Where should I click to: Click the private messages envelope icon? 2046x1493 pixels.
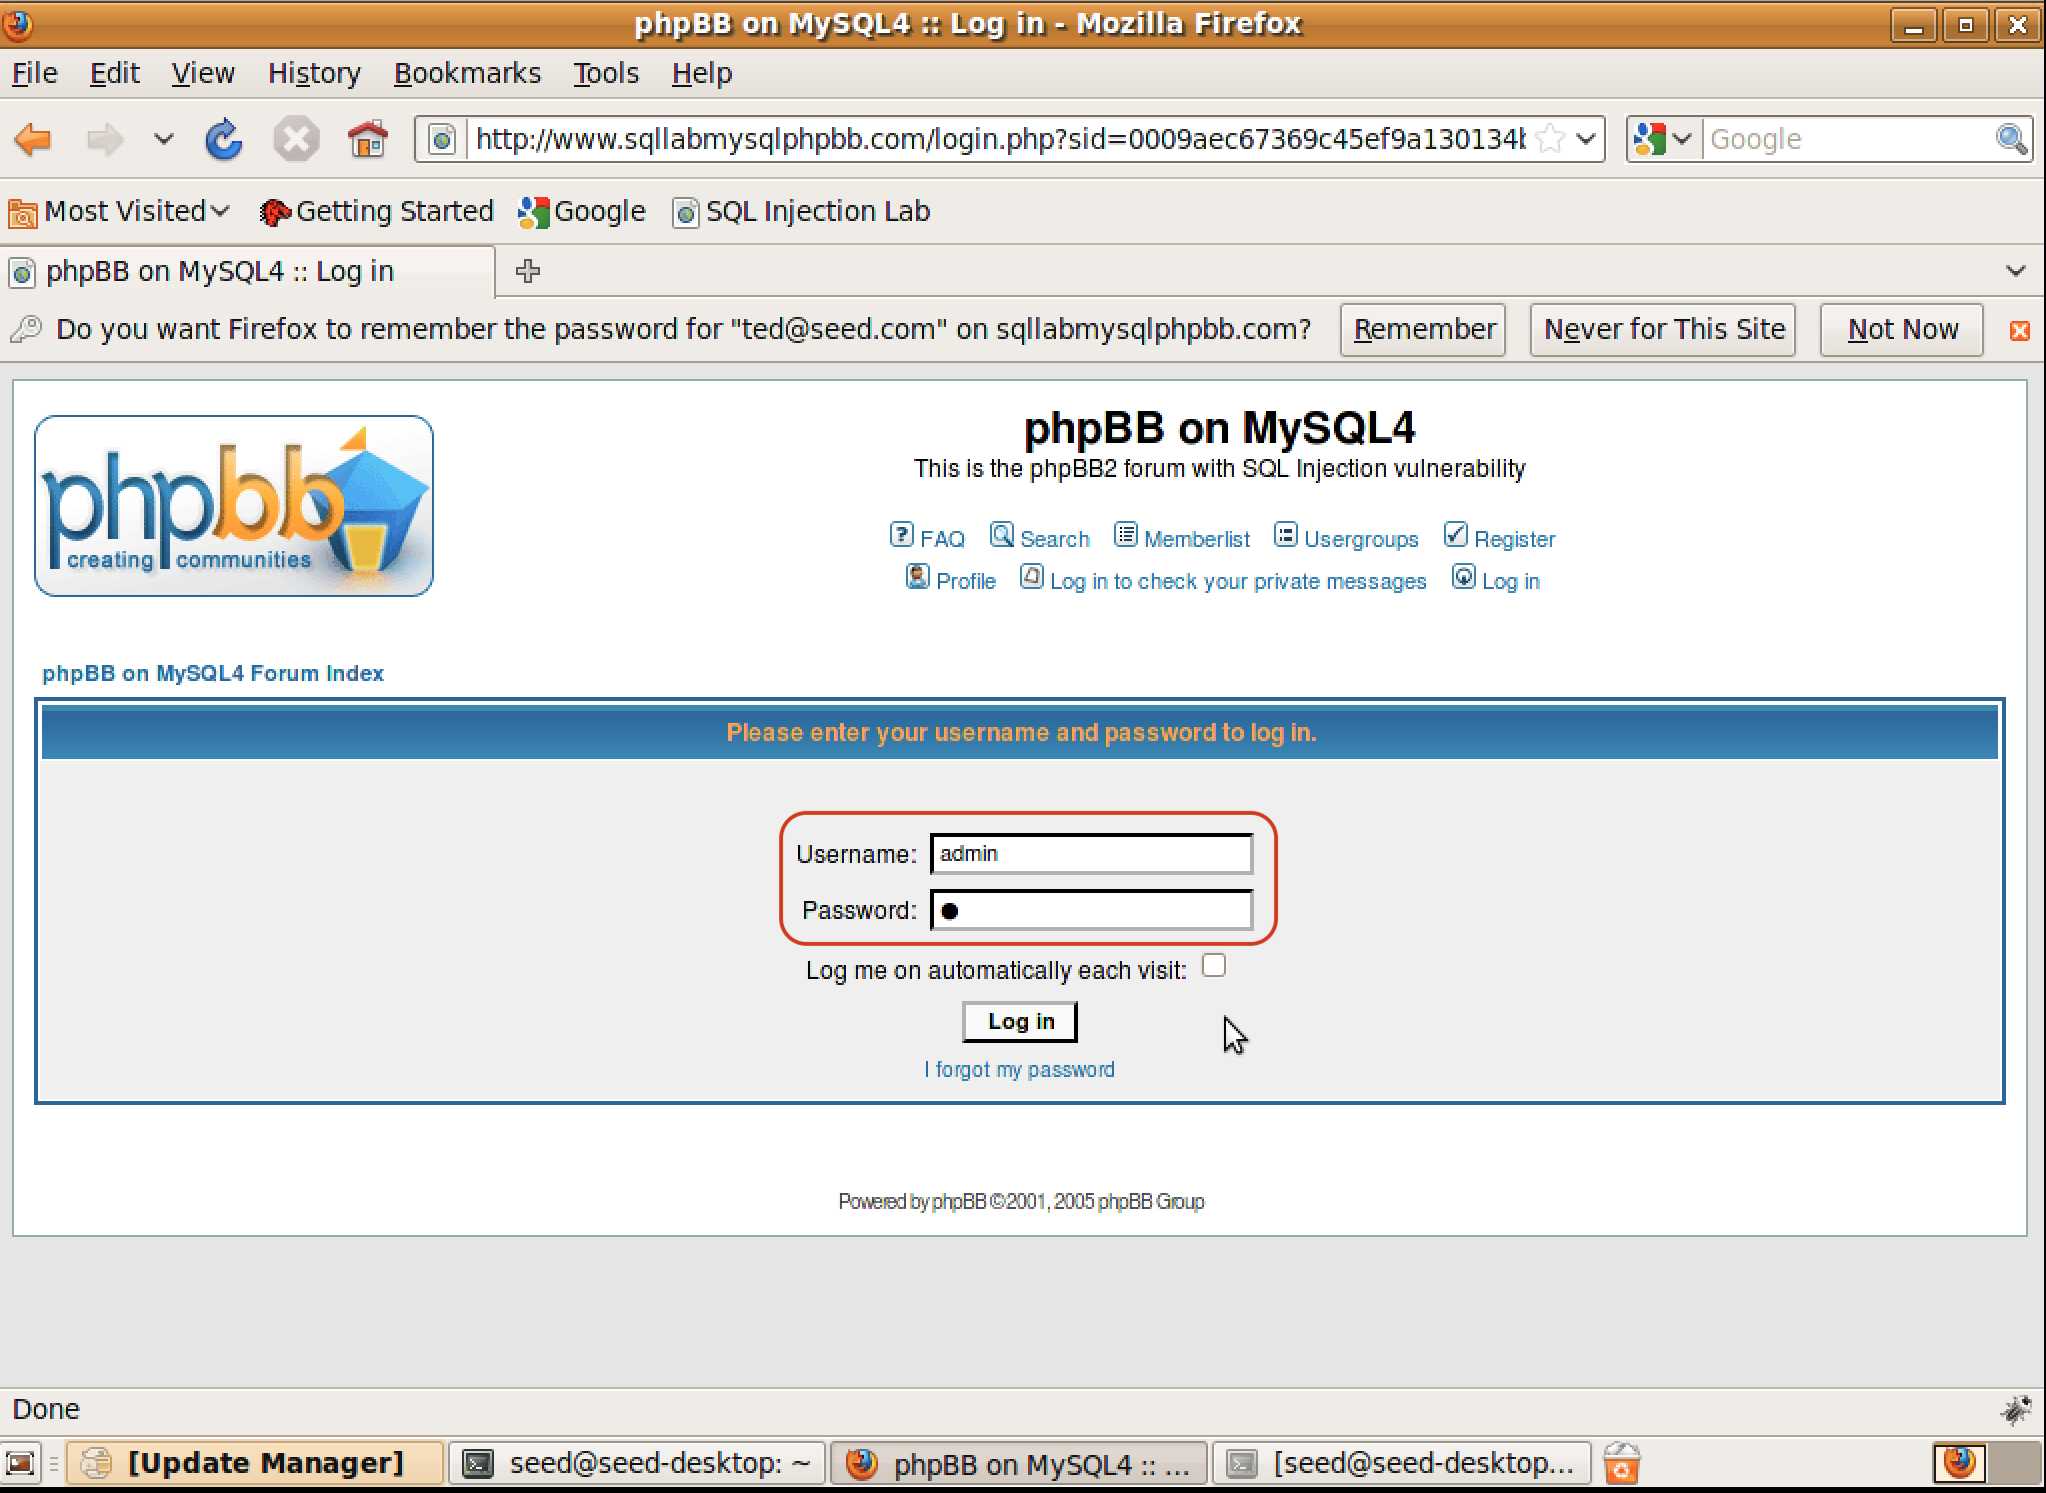1032,577
